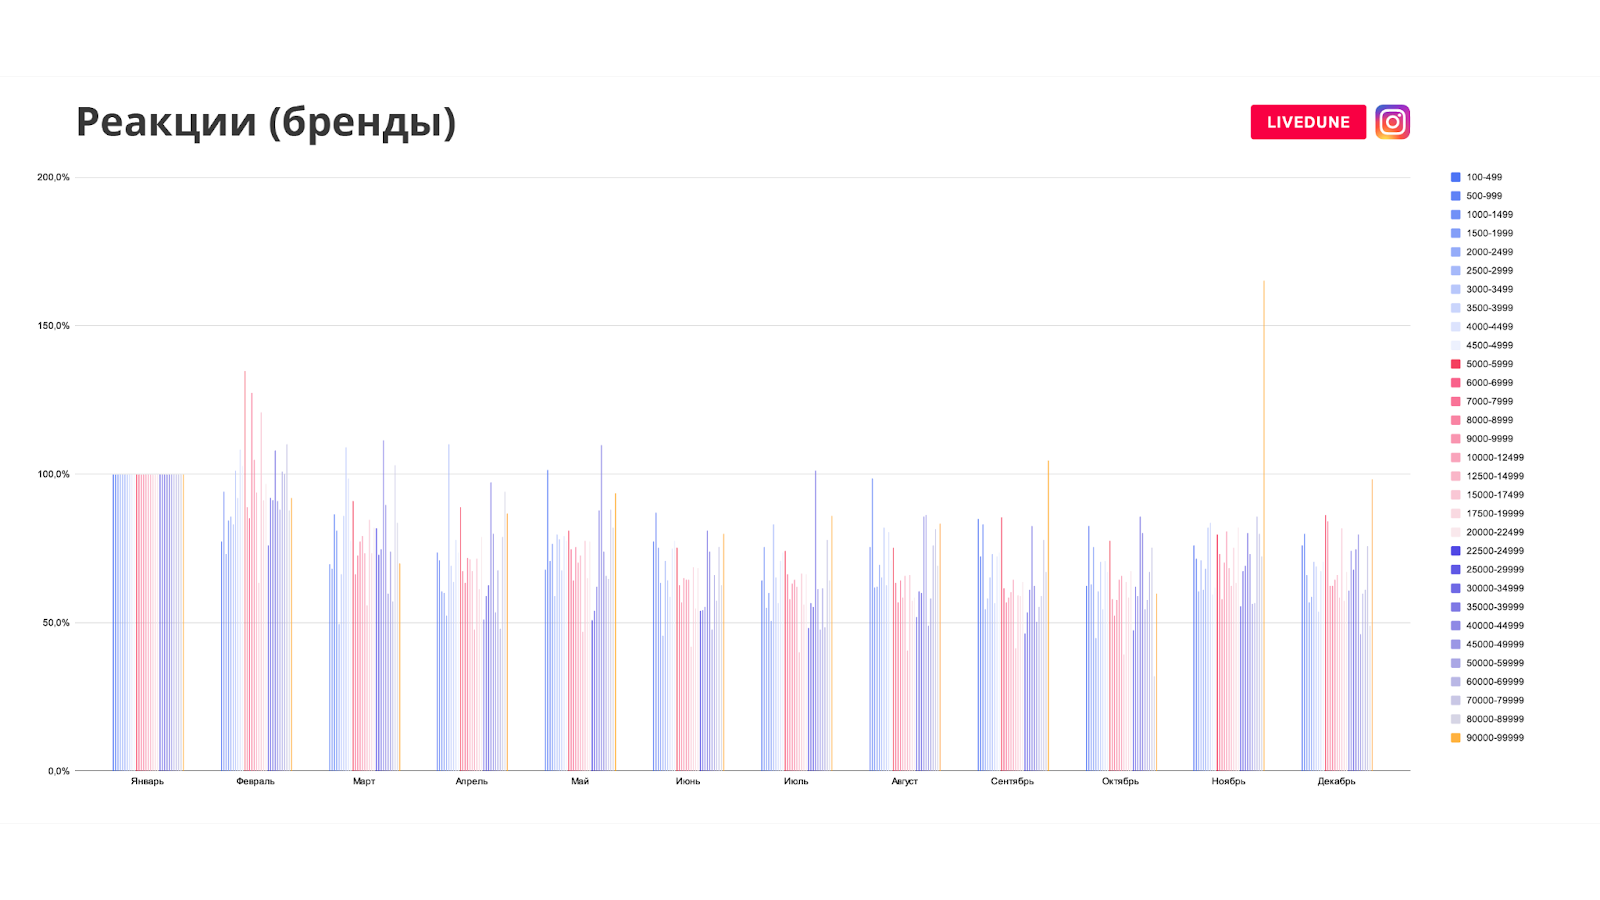Image resolution: width=1600 pixels, height=900 pixels.
Task: Click the Февраль month axis label
Action: pos(255,781)
